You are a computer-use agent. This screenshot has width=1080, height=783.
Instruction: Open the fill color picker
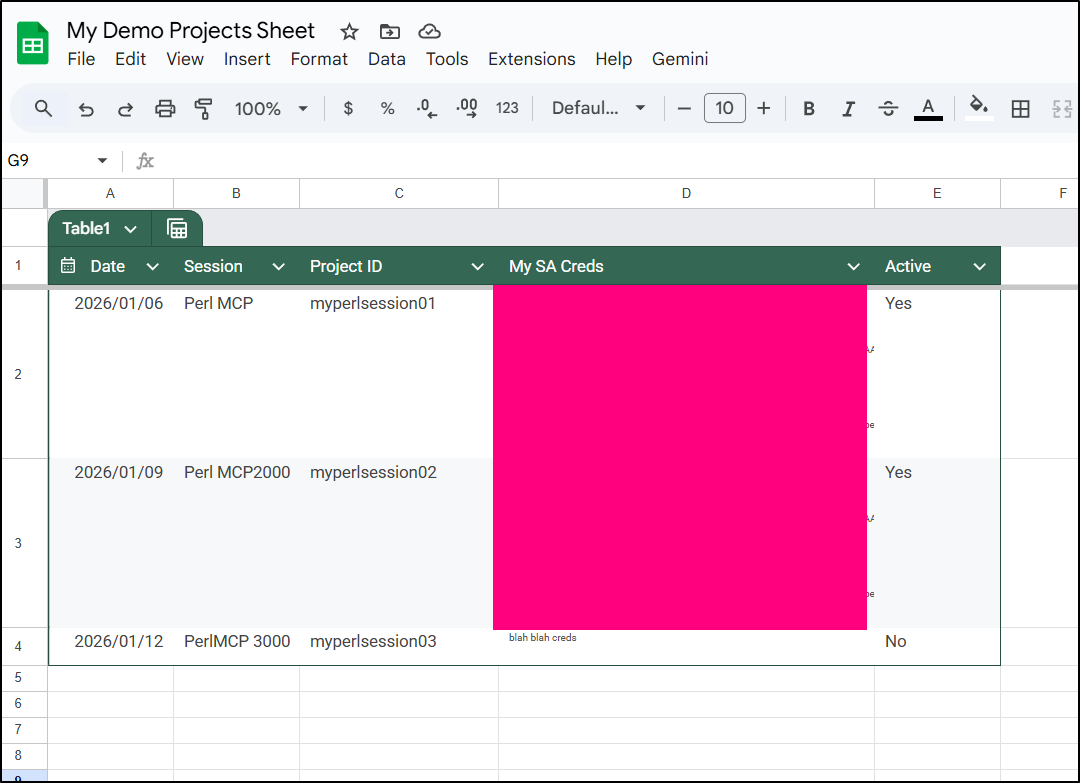coord(979,108)
